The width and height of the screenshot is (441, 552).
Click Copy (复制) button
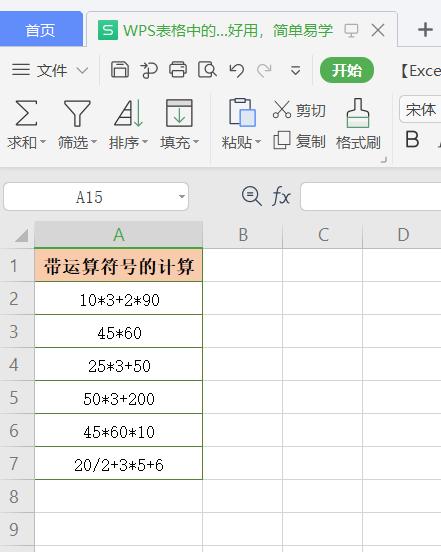(299, 141)
